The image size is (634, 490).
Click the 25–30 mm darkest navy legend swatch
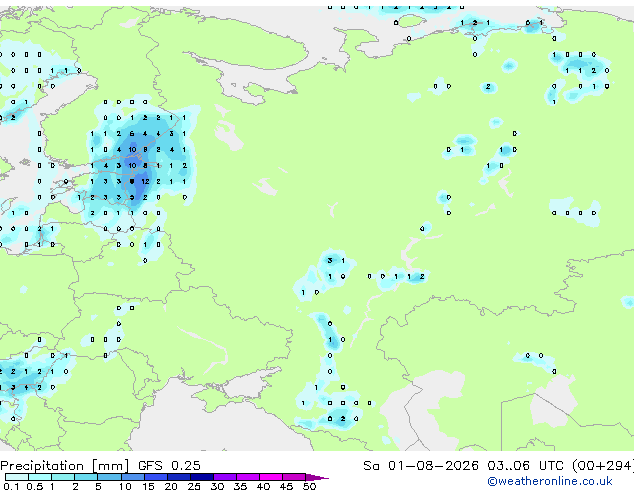(202, 477)
